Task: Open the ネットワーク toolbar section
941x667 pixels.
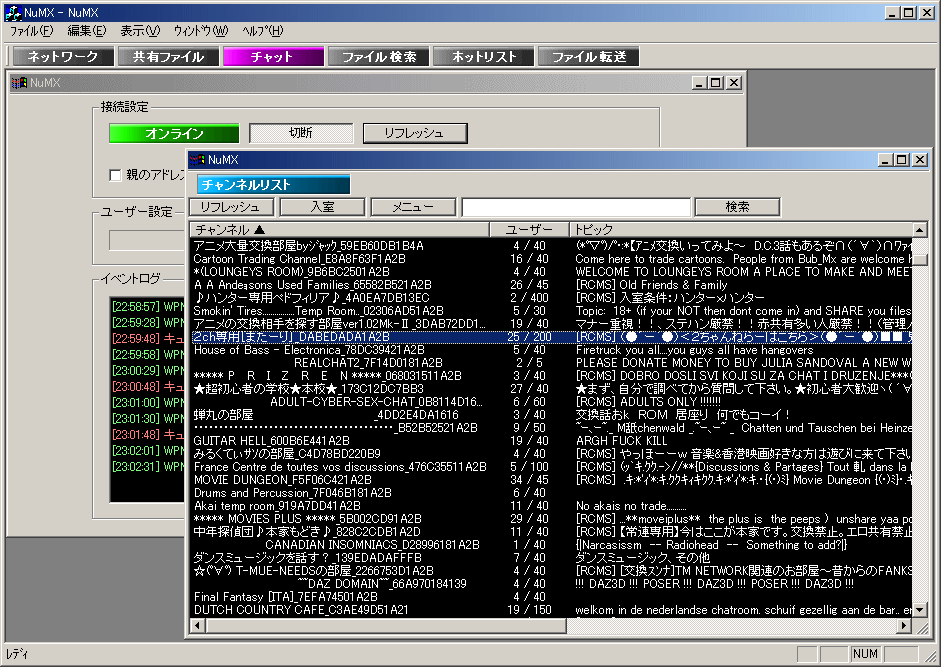Action: click(62, 57)
